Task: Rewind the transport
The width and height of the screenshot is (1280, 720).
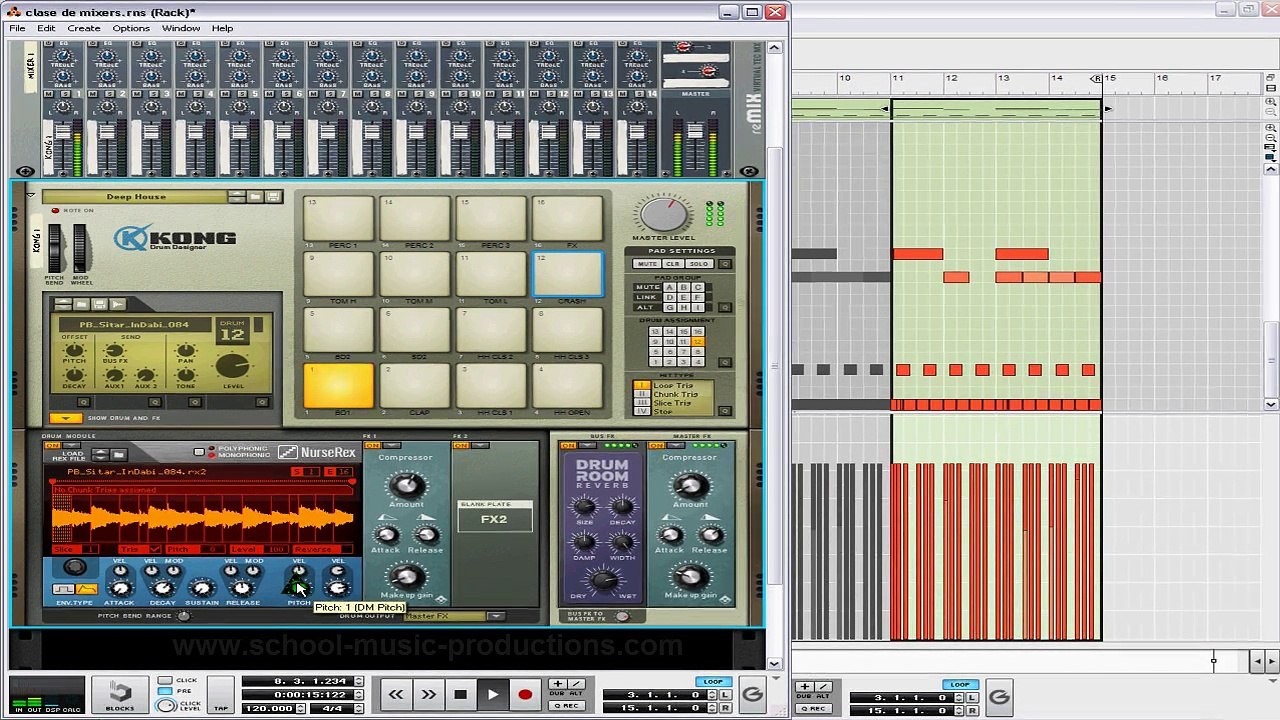Action: pyautogui.click(x=396, y=694)
